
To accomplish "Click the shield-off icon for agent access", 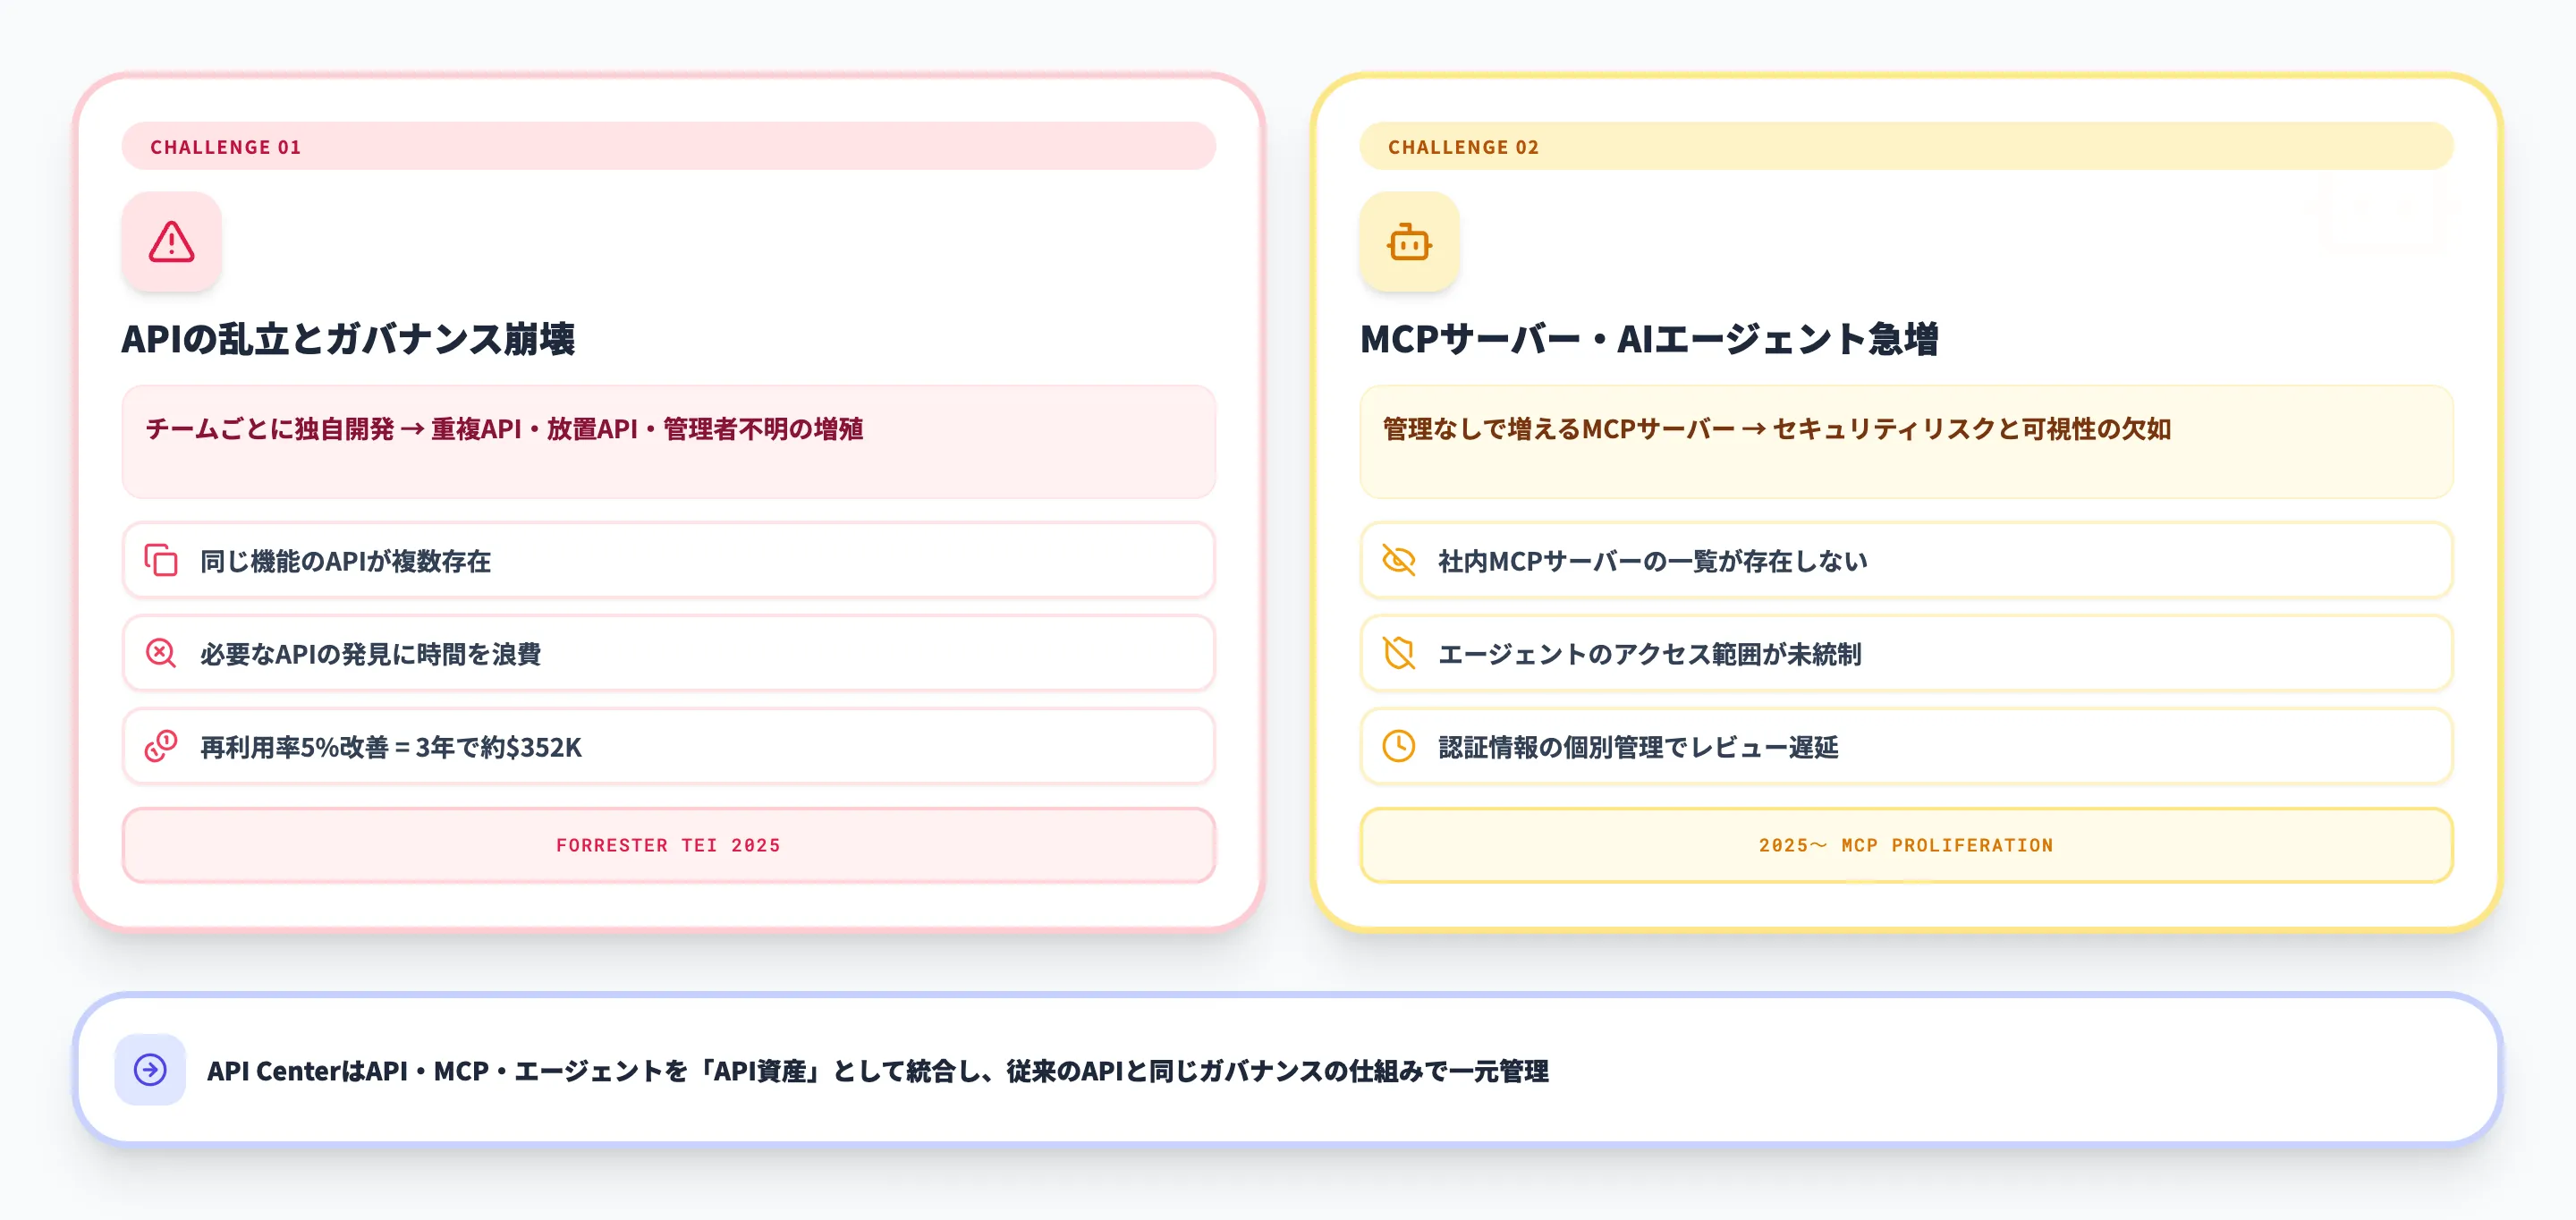I will [1399, 654].
